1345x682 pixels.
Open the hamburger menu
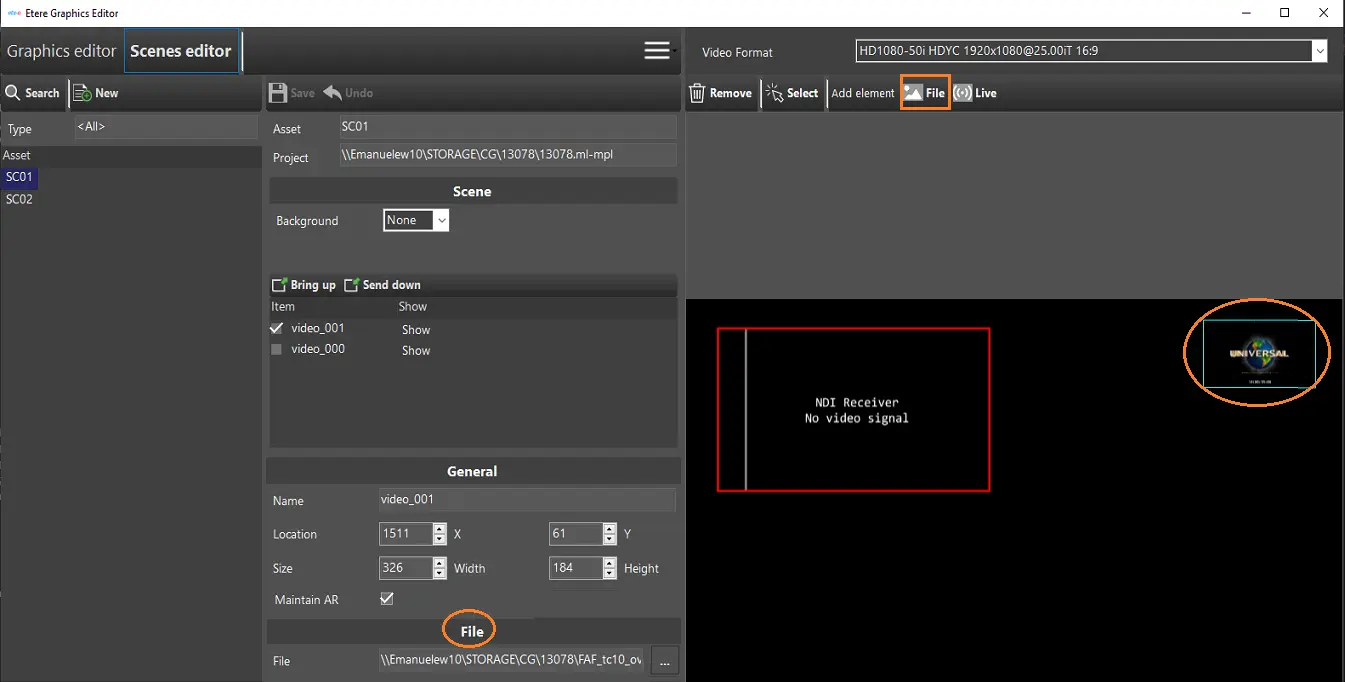[657, 51]
